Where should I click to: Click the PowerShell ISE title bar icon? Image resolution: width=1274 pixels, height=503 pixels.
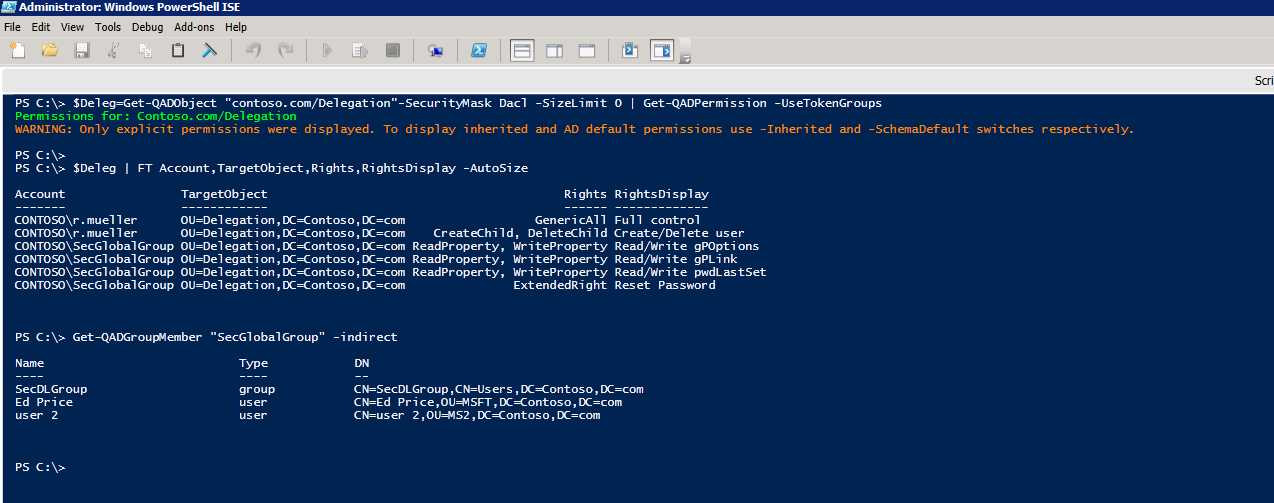click(9, 8)
